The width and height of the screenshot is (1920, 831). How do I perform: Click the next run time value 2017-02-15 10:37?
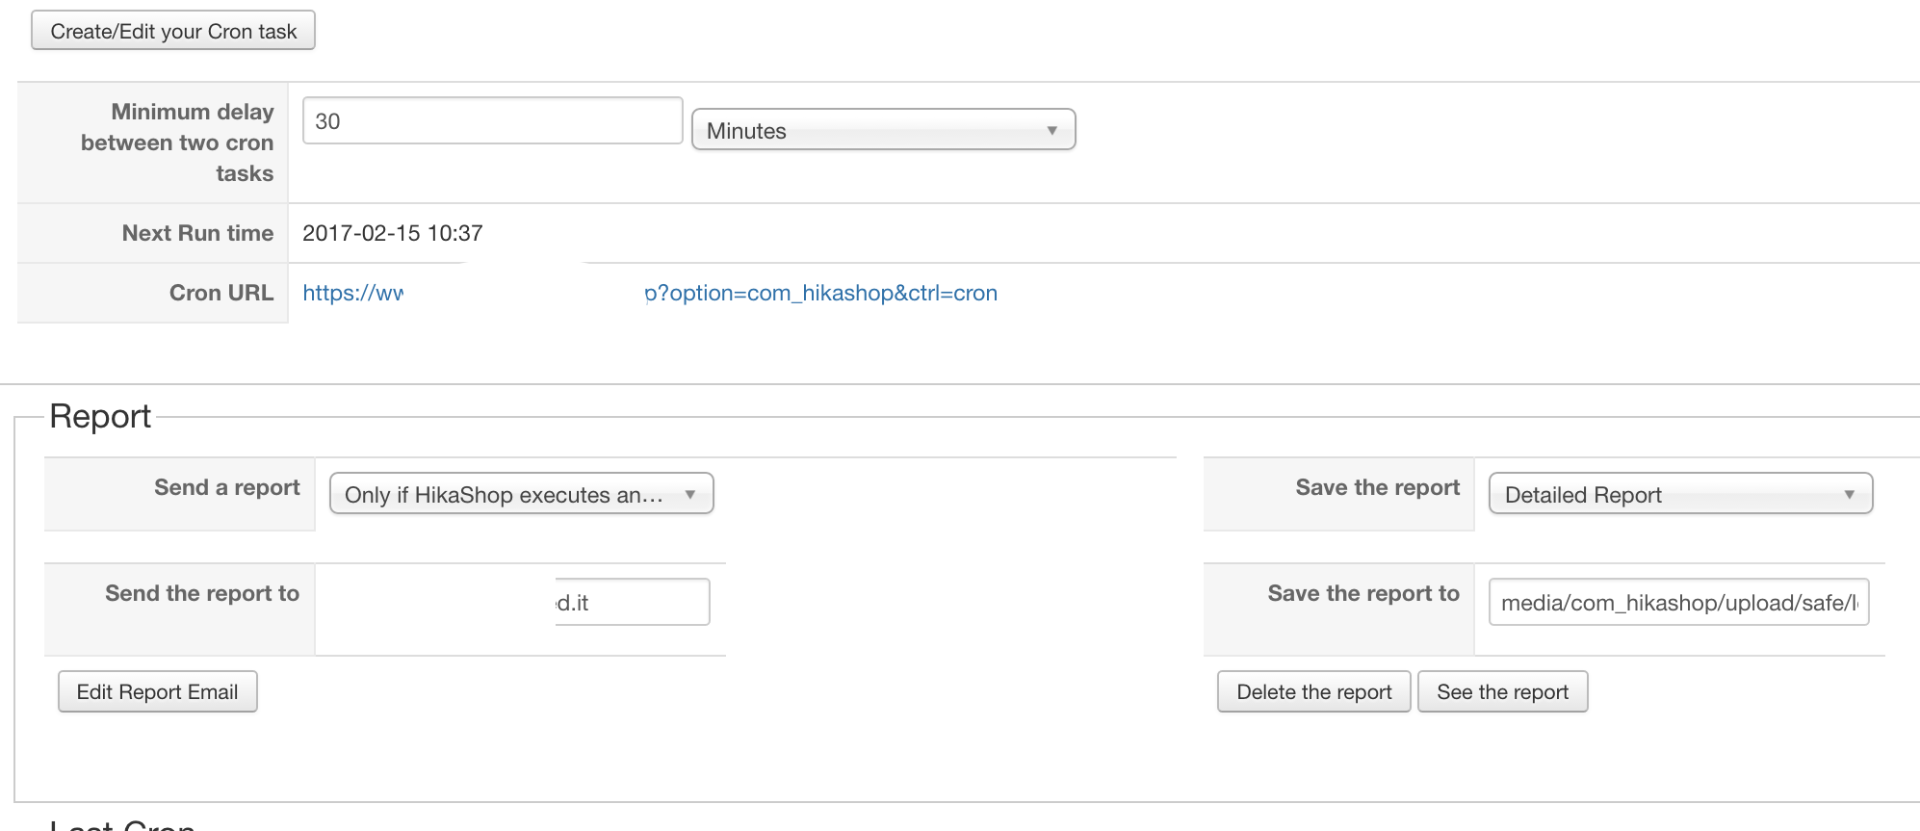click(x=393, y=233)
